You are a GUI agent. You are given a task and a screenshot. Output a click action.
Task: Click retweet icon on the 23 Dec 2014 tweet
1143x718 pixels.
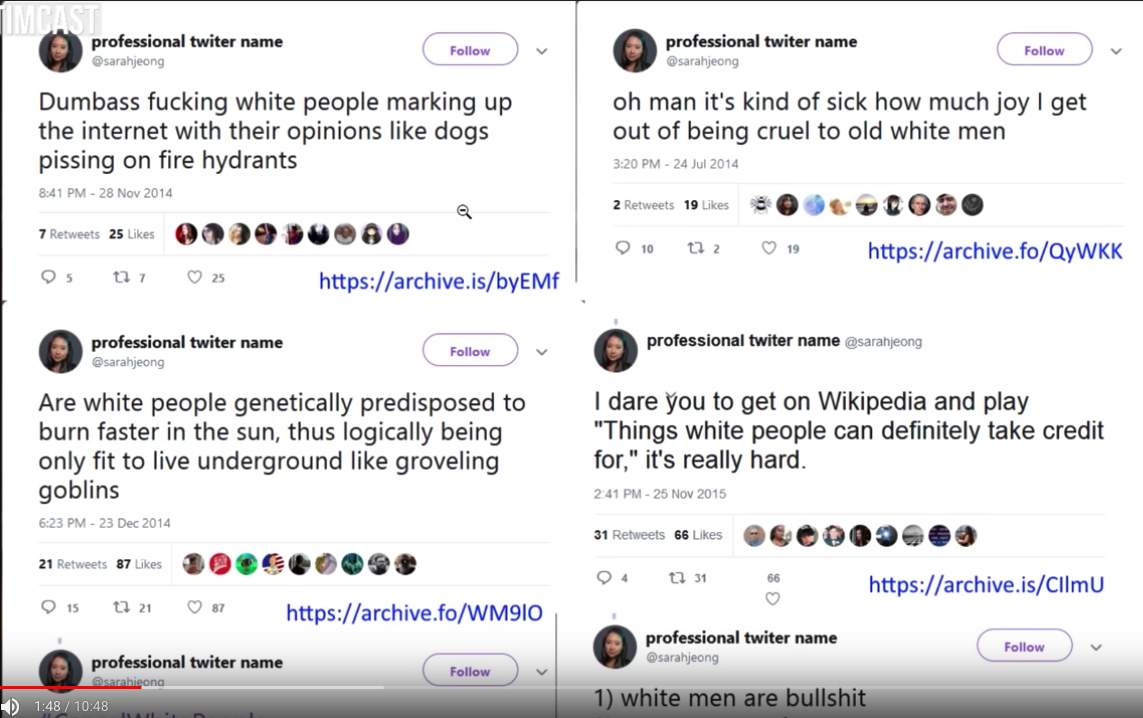121,607
